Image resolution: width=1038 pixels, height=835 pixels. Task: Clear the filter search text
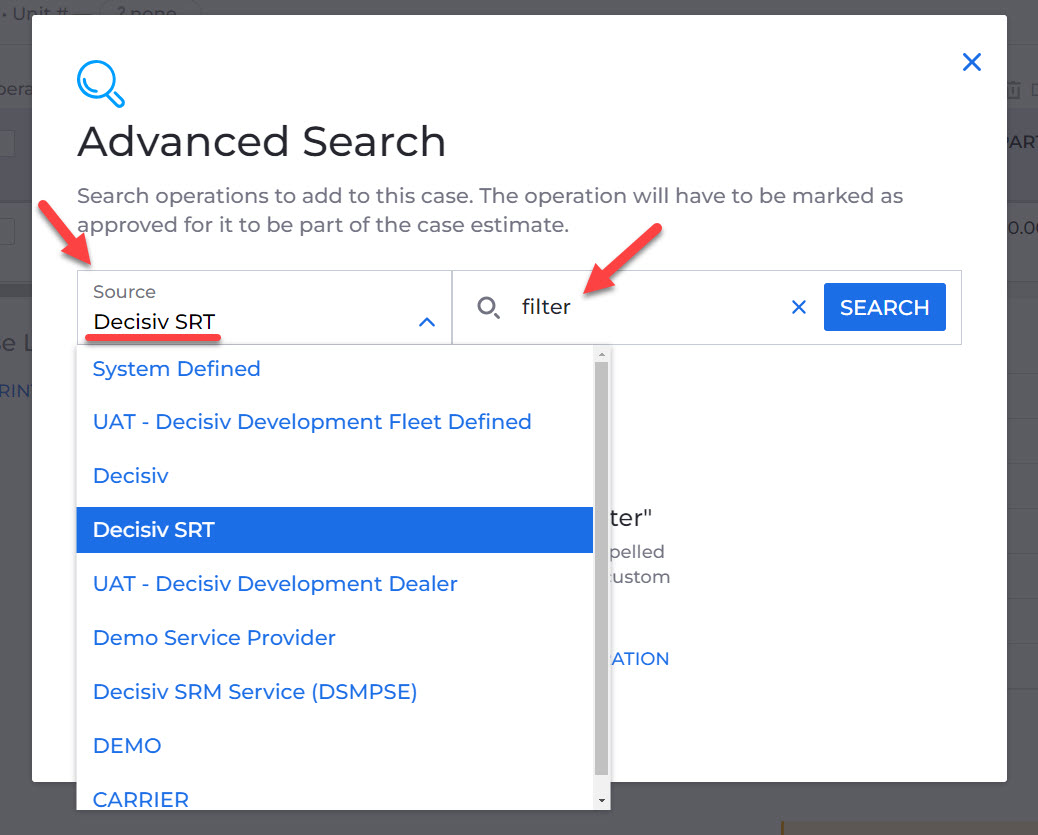(799, 307)
